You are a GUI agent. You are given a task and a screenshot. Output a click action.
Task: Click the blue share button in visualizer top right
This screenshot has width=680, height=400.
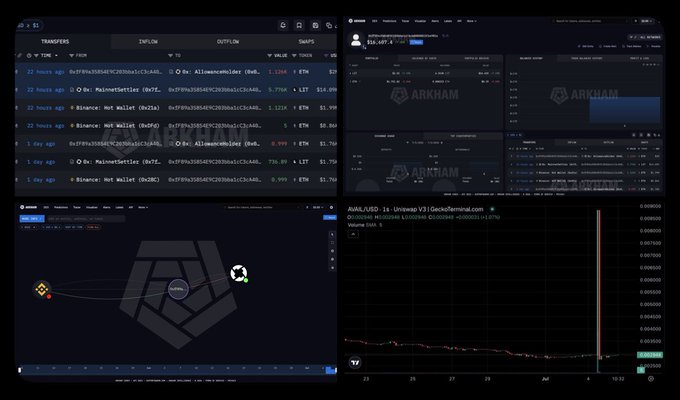coord(330,218)
